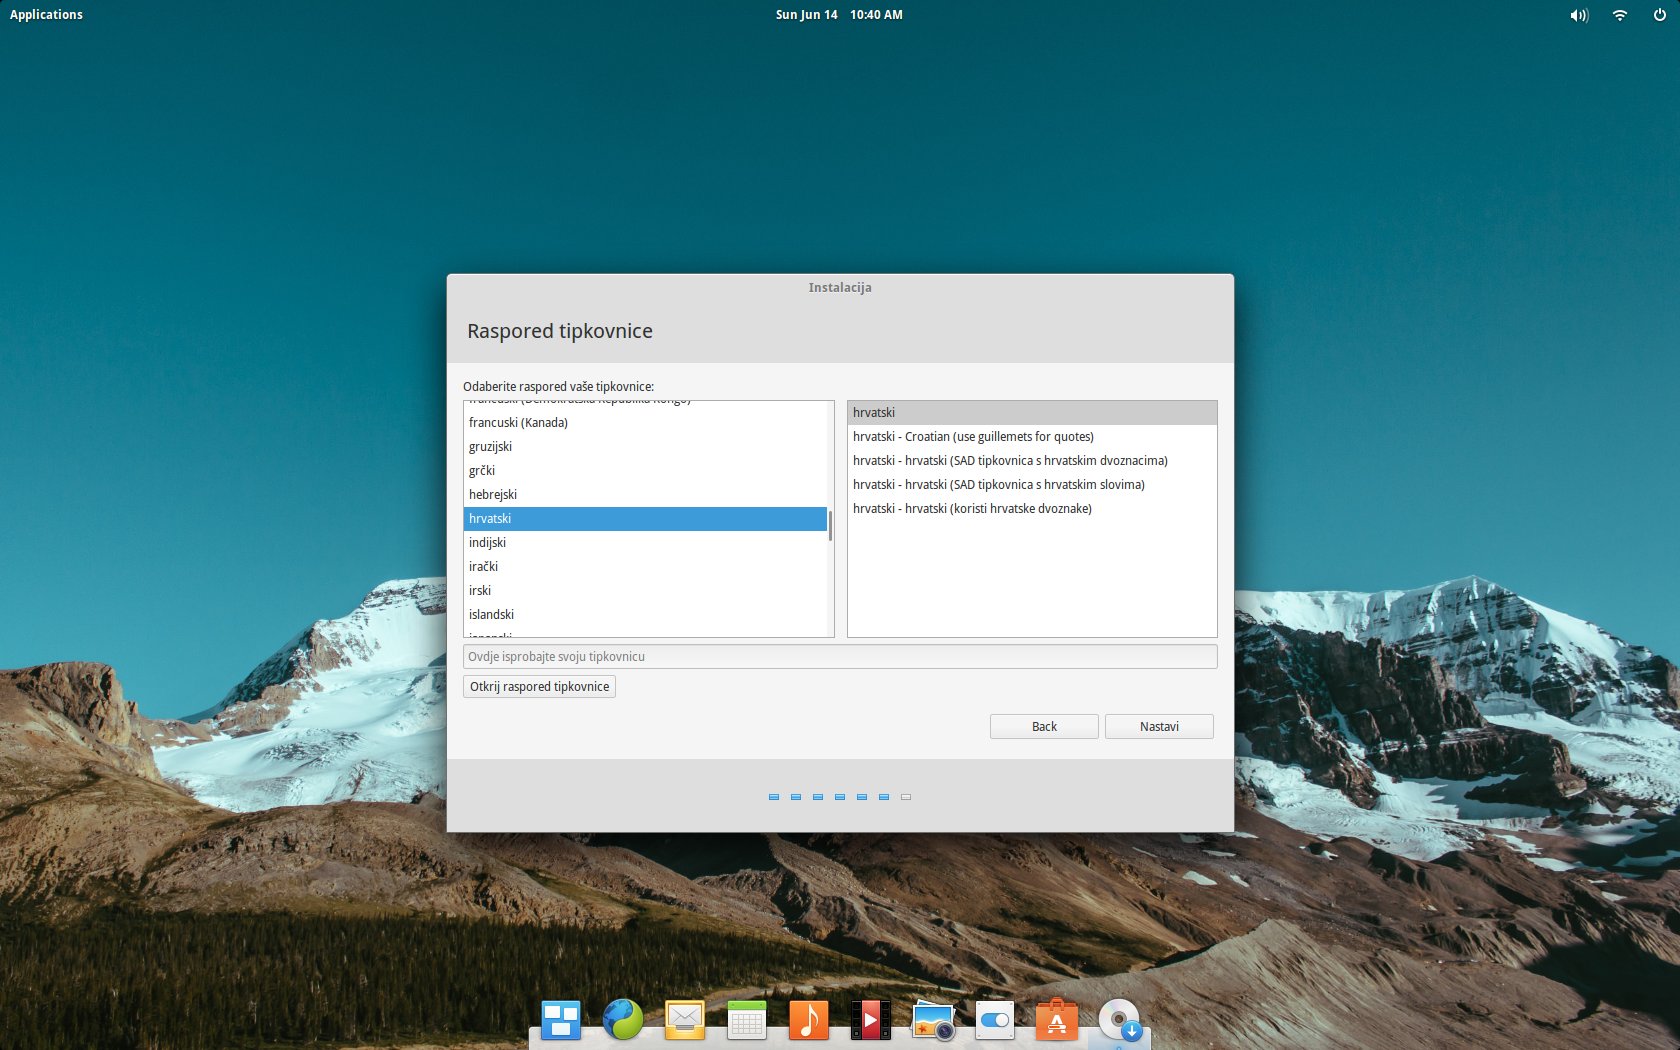
Task: Launch AppCenter from the dock
Action: pos(1057,1020)
